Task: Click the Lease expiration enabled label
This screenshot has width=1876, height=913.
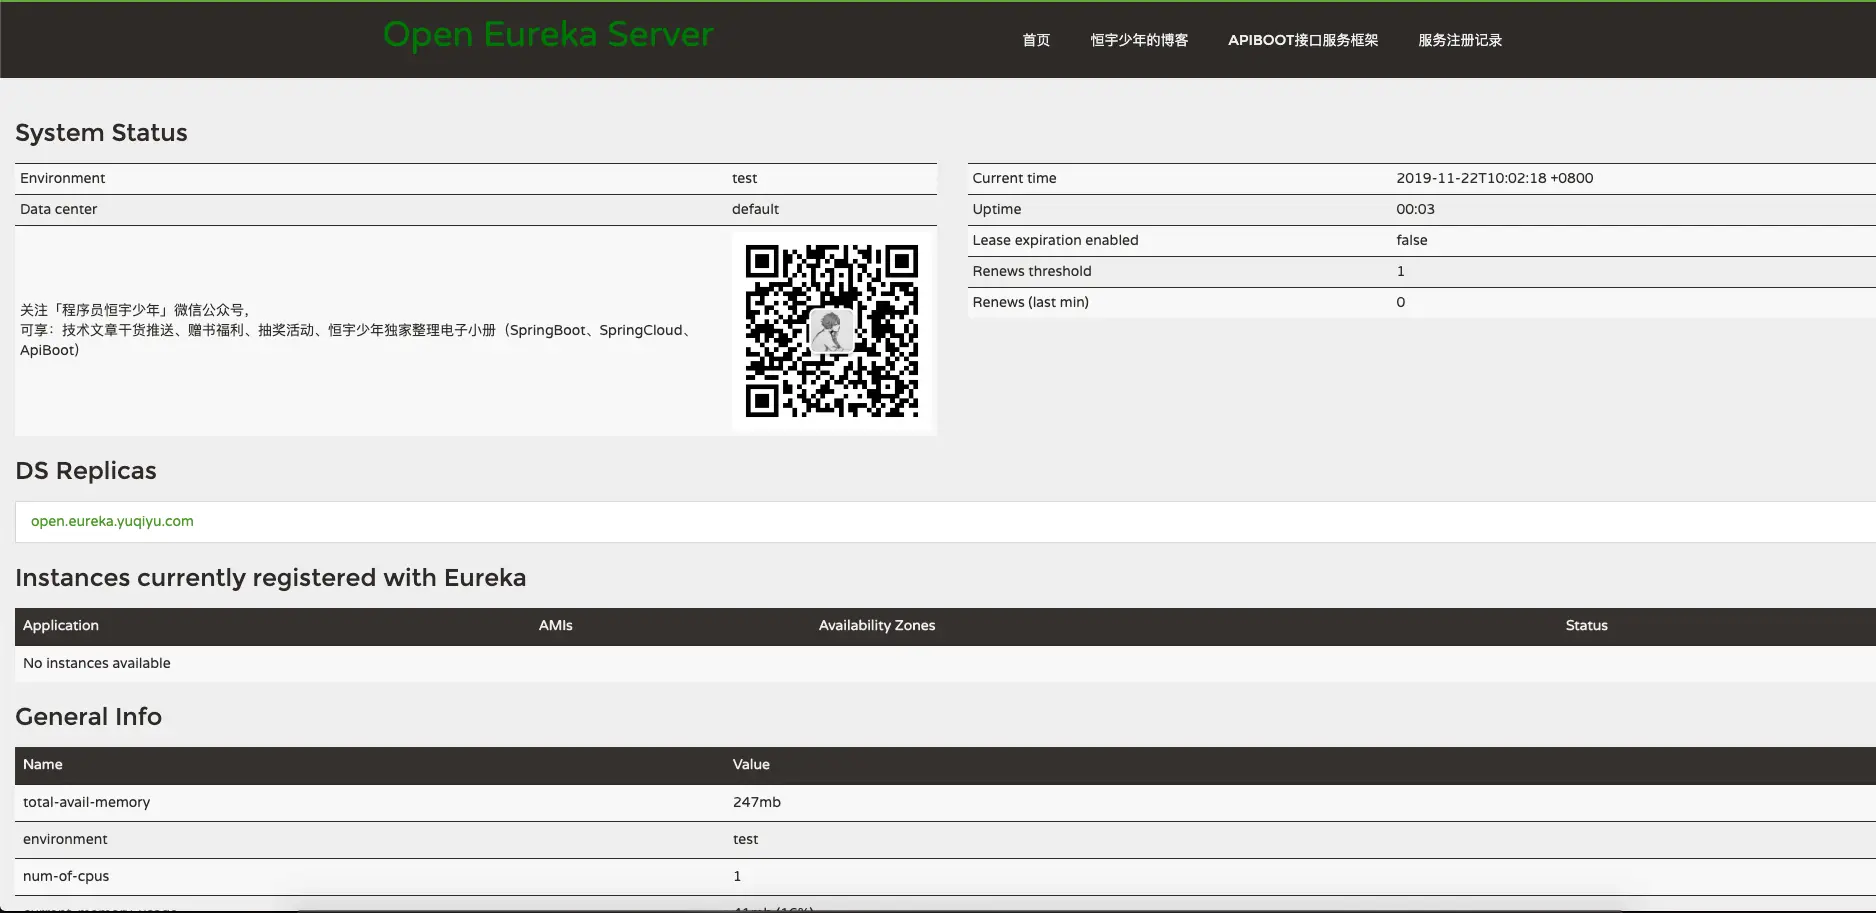Action: tap(1055, 240)
